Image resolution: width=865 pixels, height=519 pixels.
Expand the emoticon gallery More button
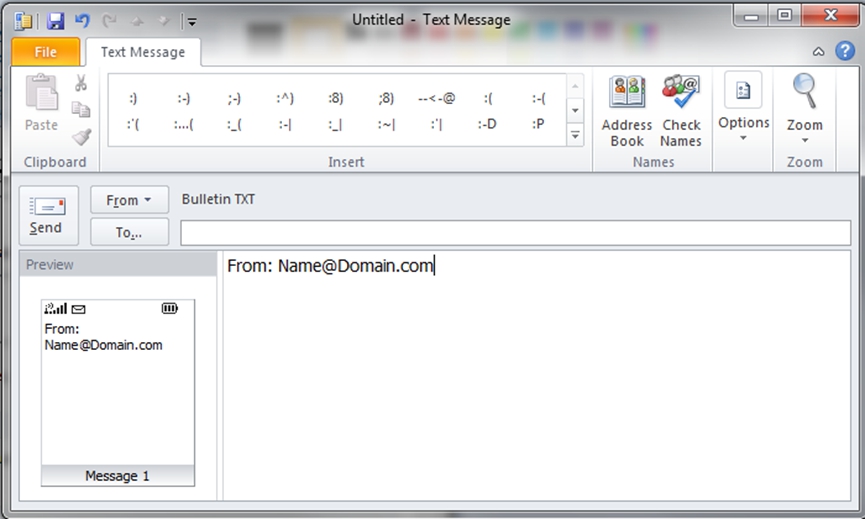pos(575,135)
